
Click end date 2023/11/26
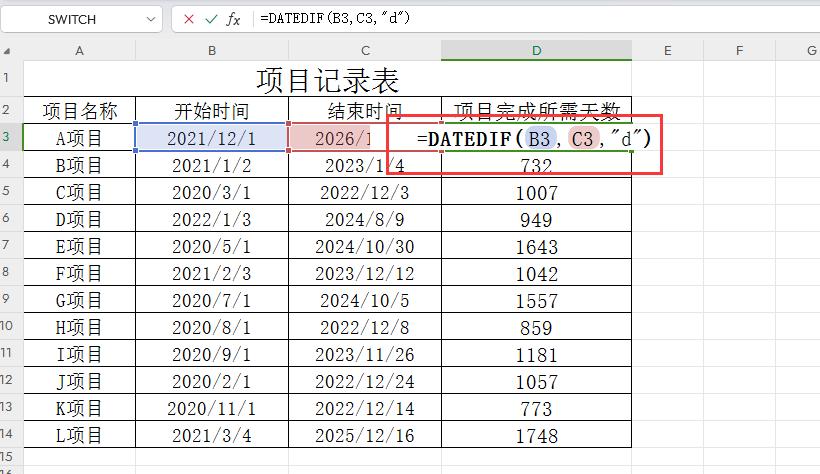point(365,354)
